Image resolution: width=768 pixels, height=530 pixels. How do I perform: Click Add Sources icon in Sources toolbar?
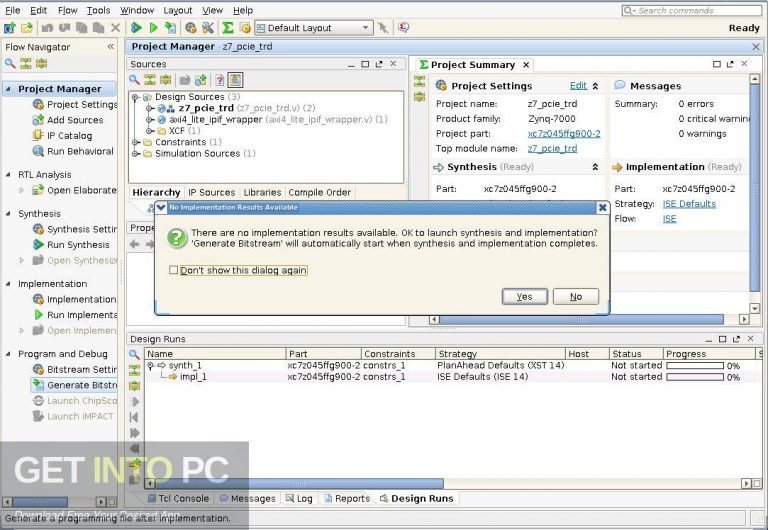(201, 80)
